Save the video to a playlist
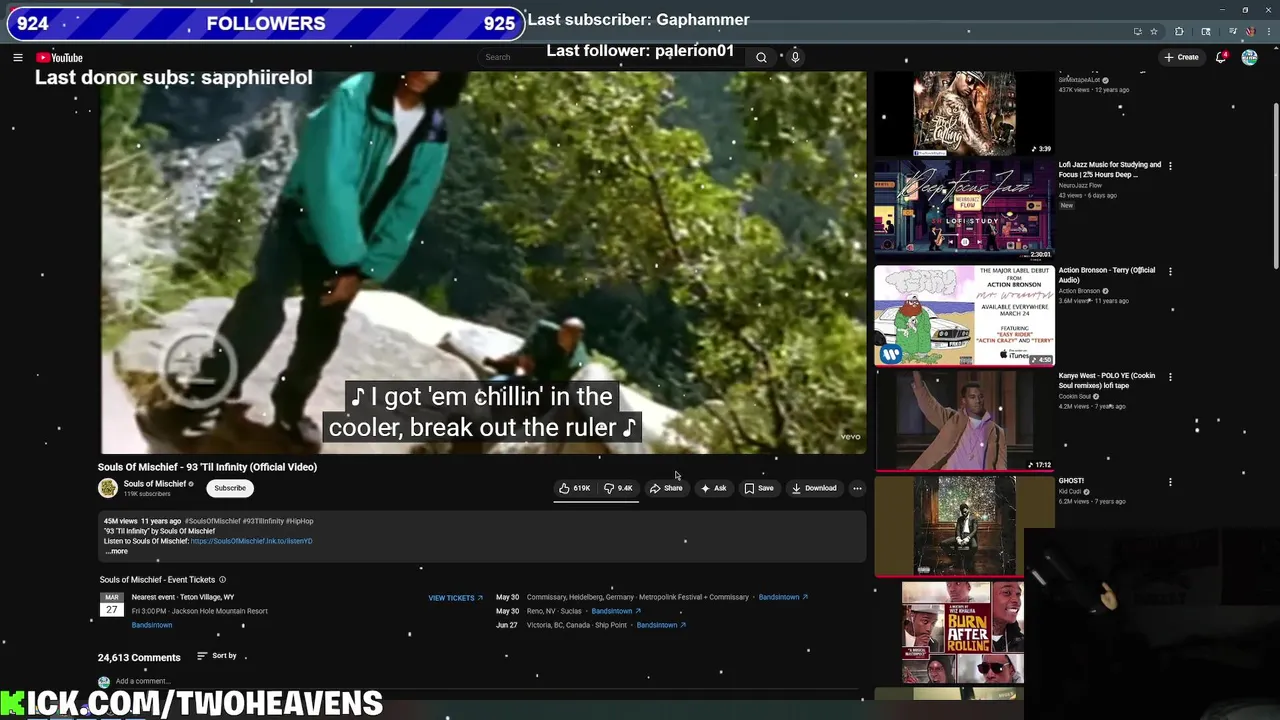This screenshot has height=720, width=1280. tap(759, 488)
